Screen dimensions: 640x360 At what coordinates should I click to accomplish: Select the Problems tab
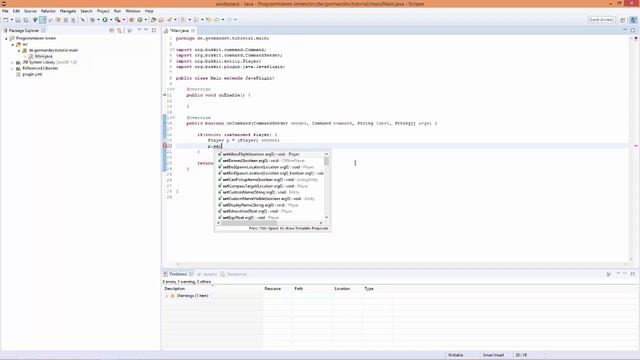[178, 274]
